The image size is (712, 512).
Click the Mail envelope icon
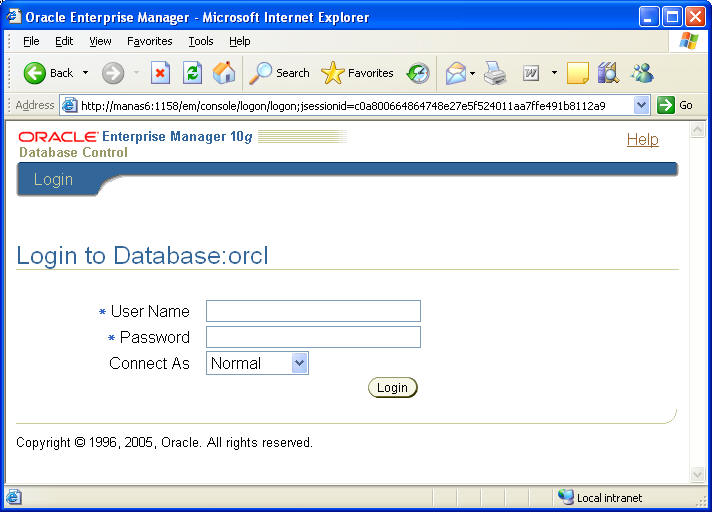pyautogui.click(x=455, y=73)
